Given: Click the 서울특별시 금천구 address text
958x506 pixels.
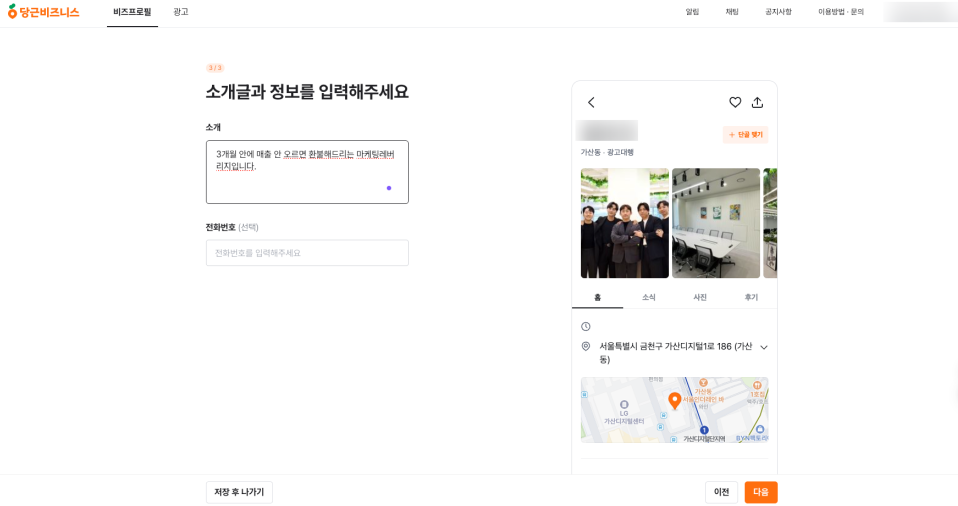Looking at the screenshot, I should point(676,353).
